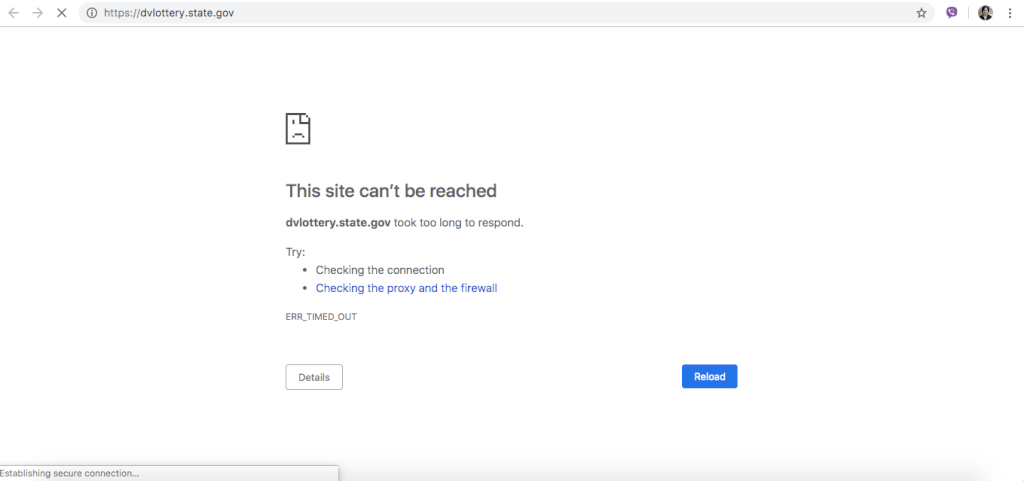Click the sad page error icon
Image resolution: width=1024 pixels, height=481 pixels.
point(298,128)
